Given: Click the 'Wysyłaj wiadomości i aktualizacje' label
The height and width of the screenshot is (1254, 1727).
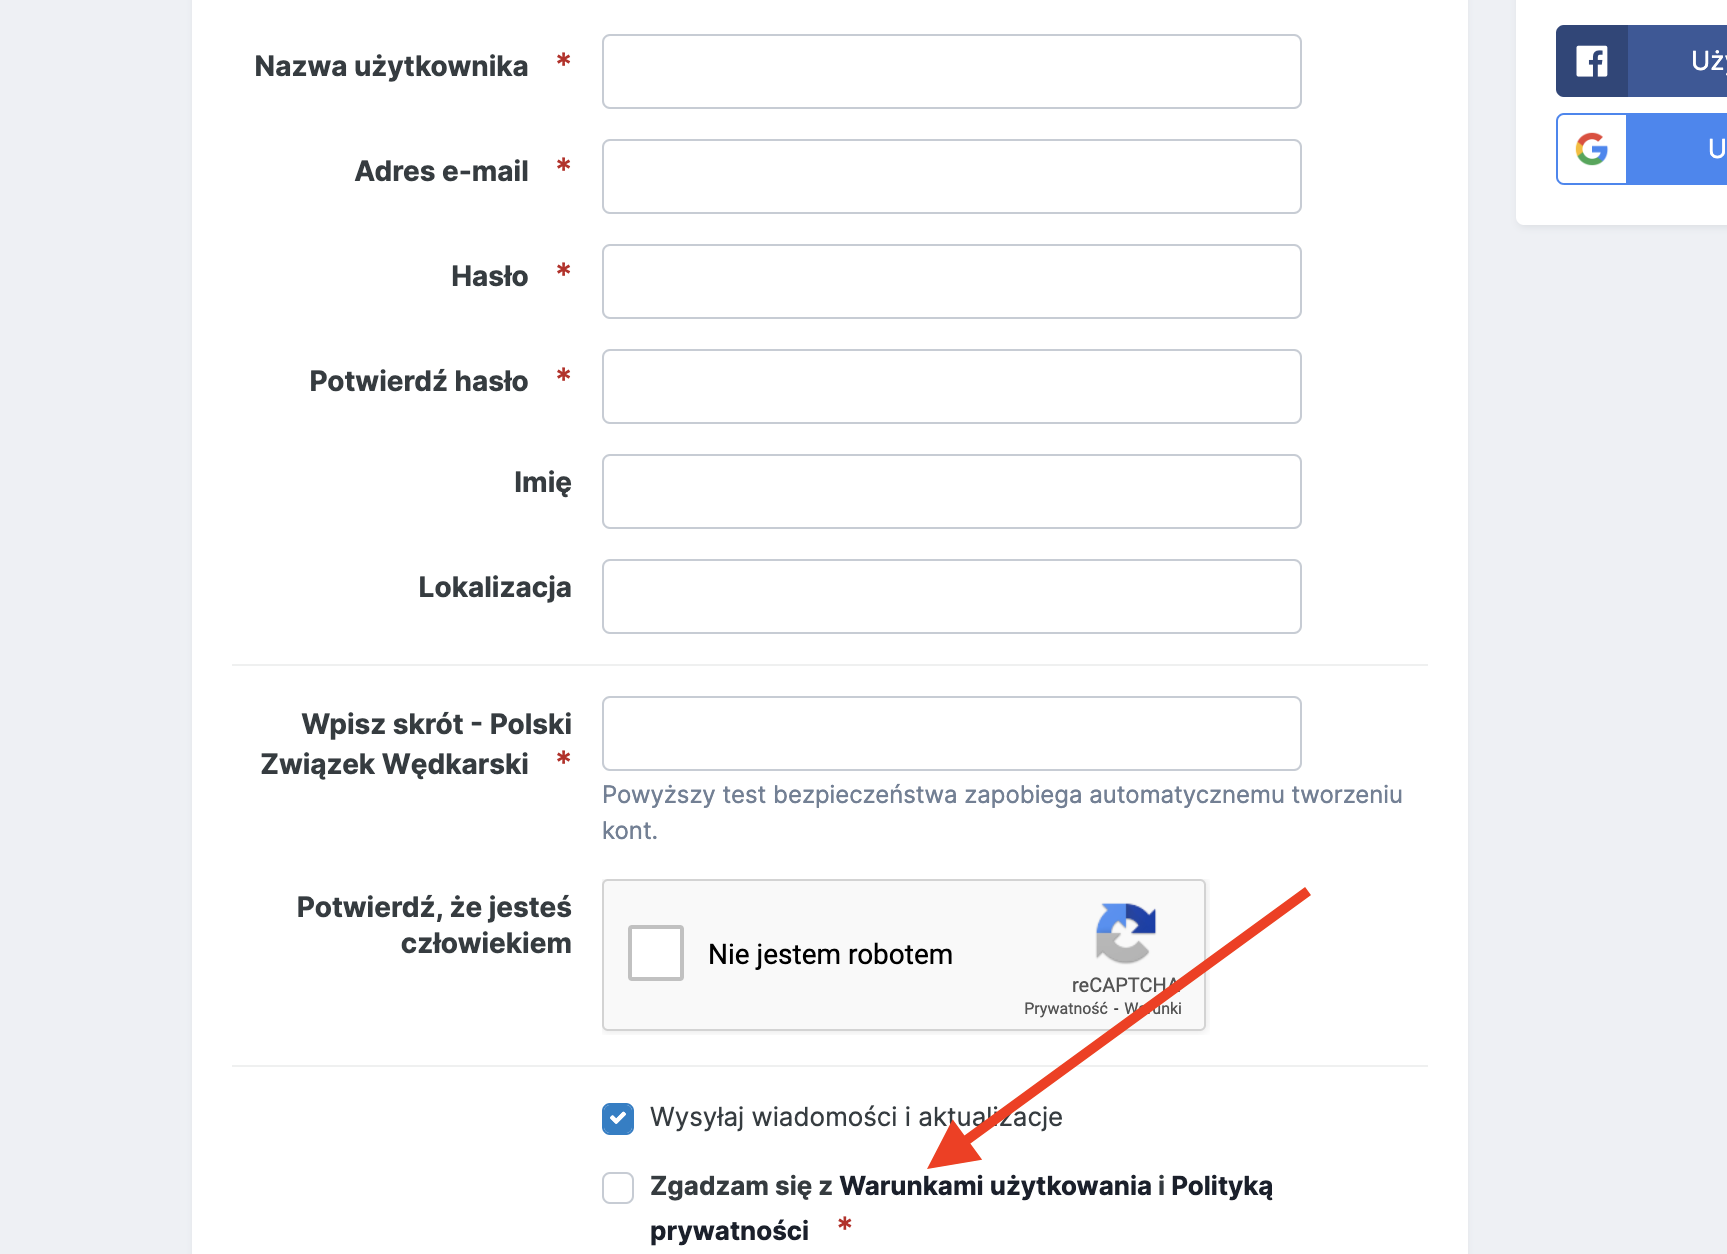Looking at the screenshot, I should point(855,1117).
